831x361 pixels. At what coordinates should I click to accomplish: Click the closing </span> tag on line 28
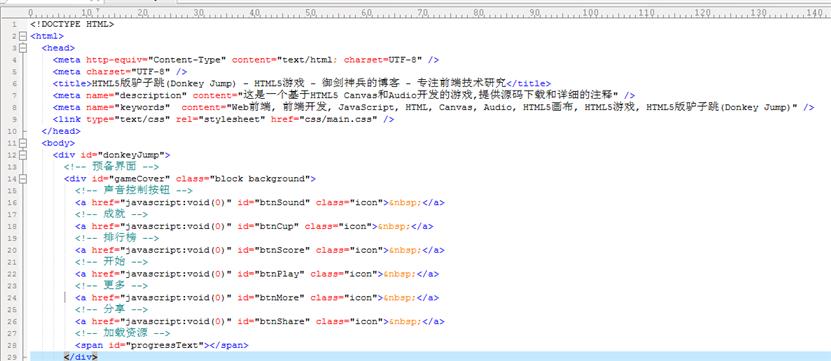pos(228,345)
